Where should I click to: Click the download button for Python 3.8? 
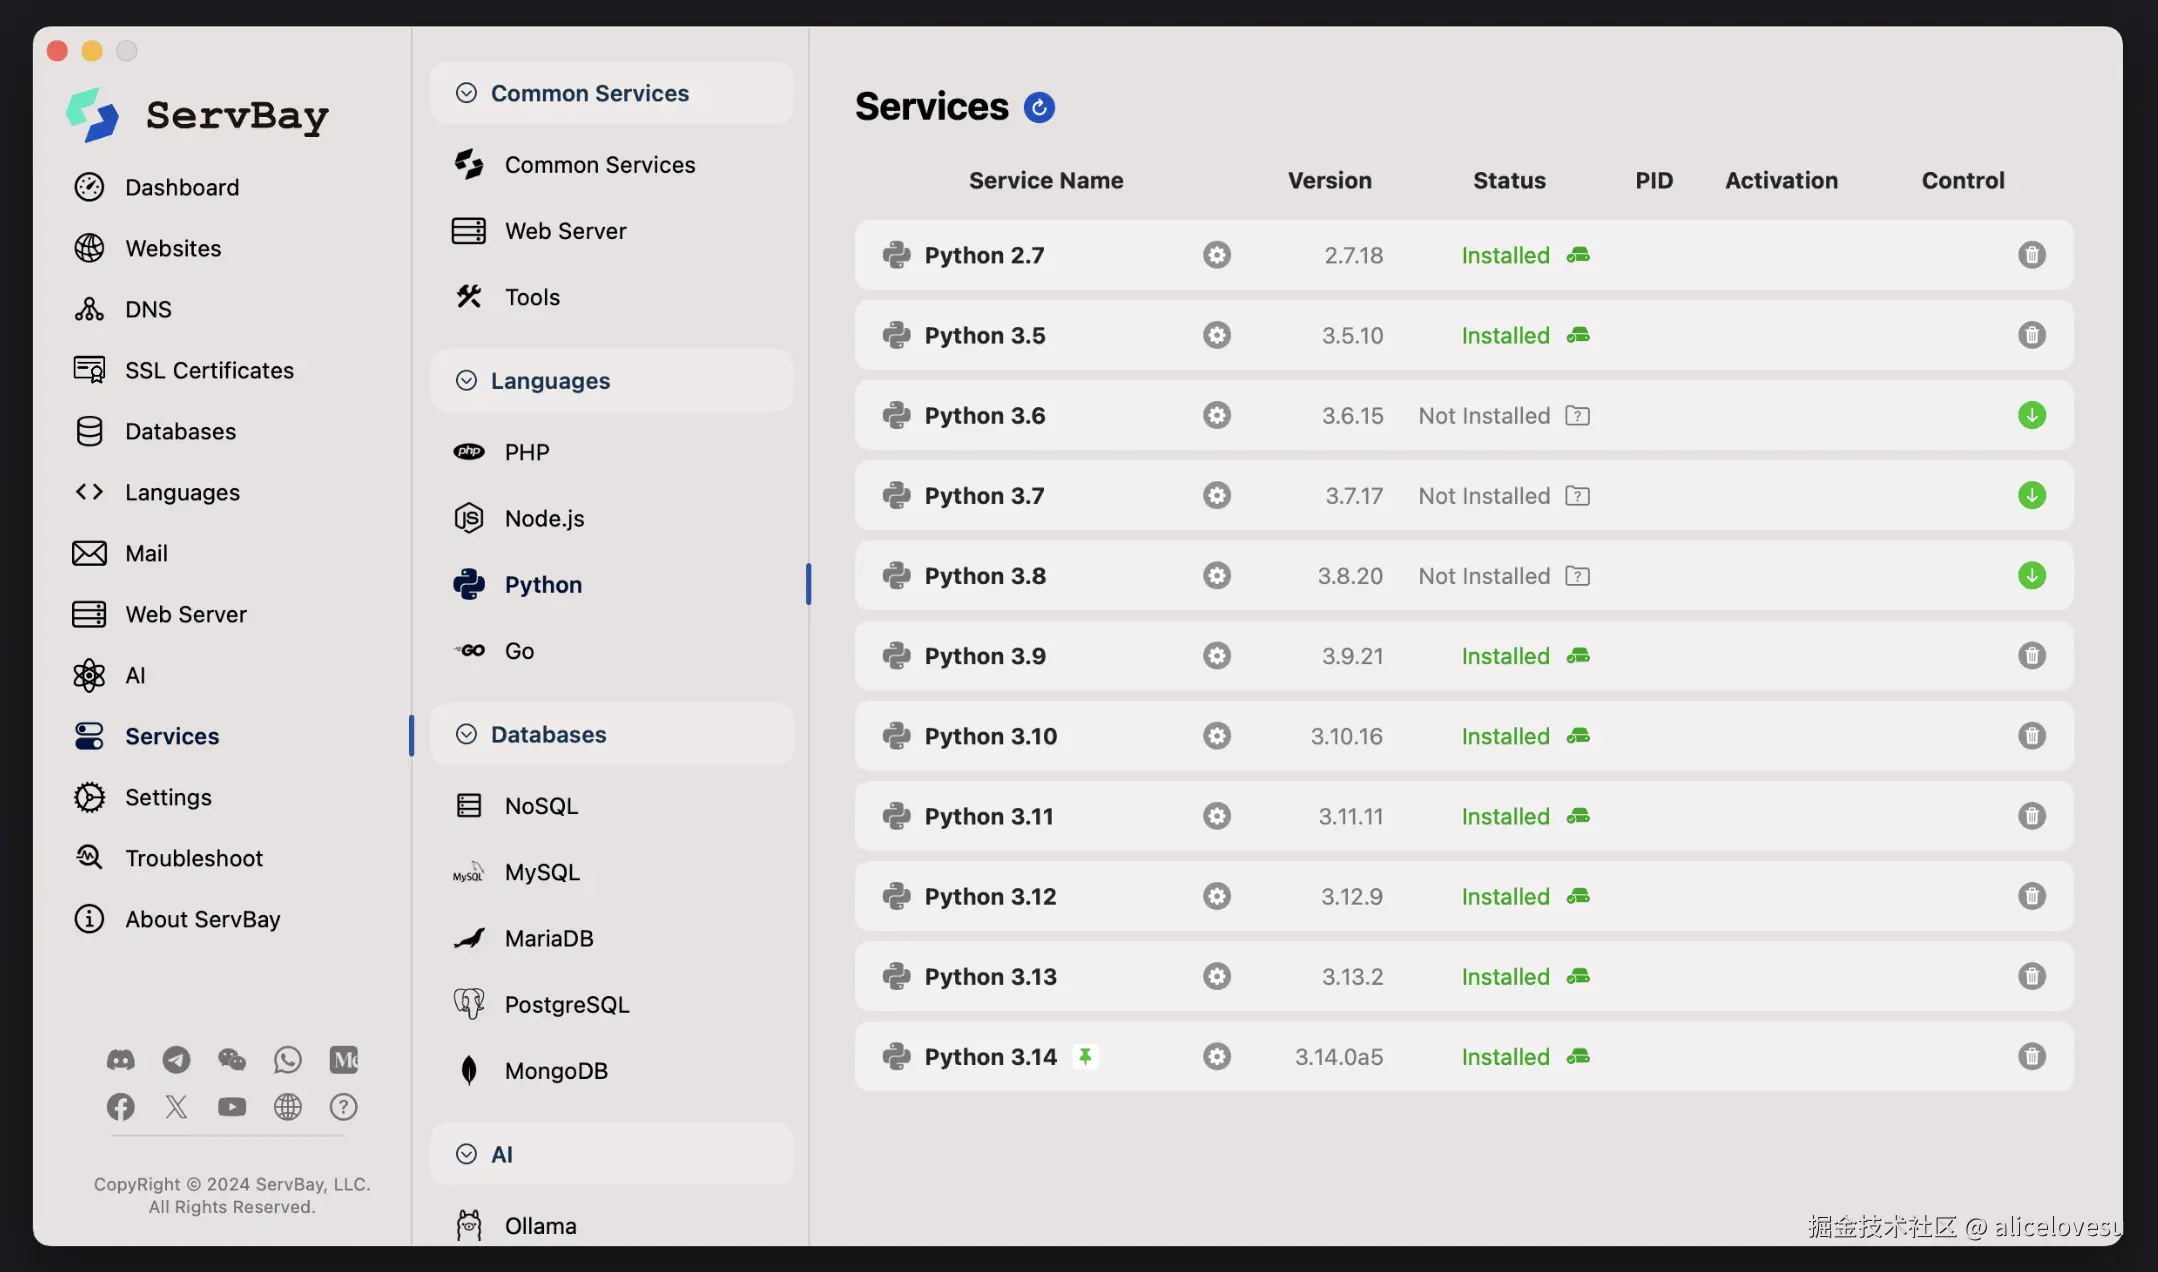tap(2031, 576)
